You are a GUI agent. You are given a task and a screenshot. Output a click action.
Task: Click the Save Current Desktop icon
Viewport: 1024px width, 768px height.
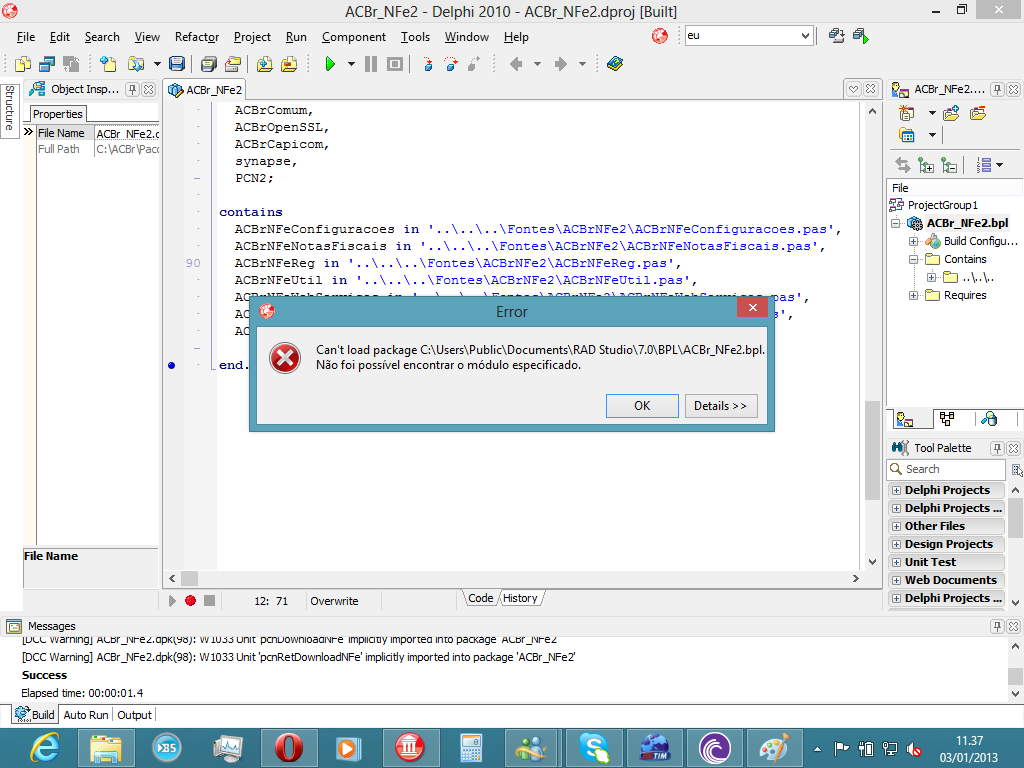click(837, 36)
